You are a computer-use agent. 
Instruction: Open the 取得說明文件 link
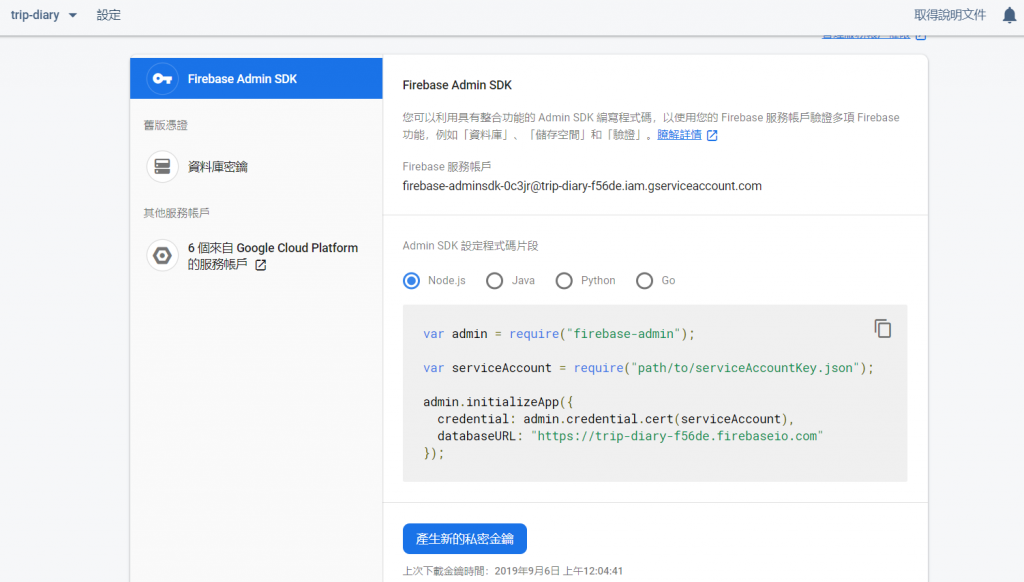(950, 15)
